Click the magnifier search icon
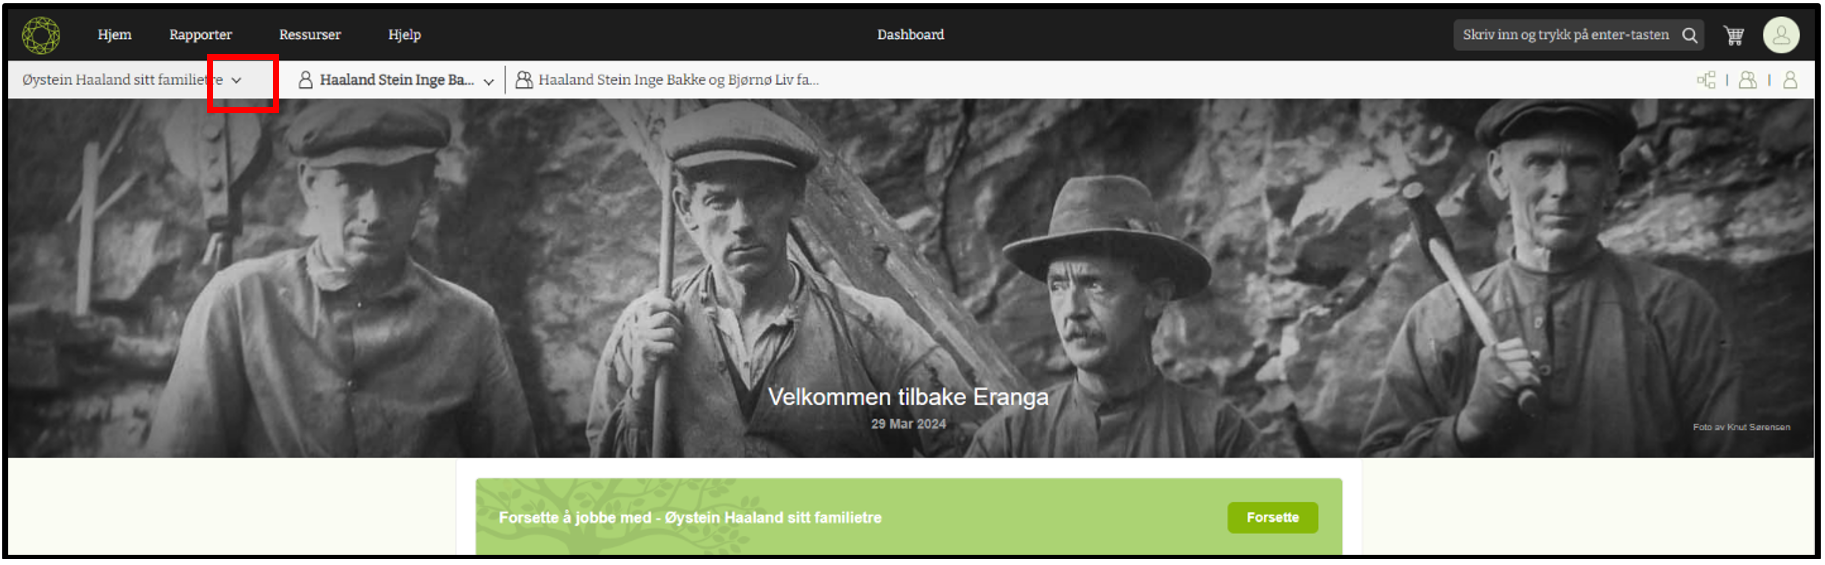This screenshot has width=1825, height=565. (1690, 35)
